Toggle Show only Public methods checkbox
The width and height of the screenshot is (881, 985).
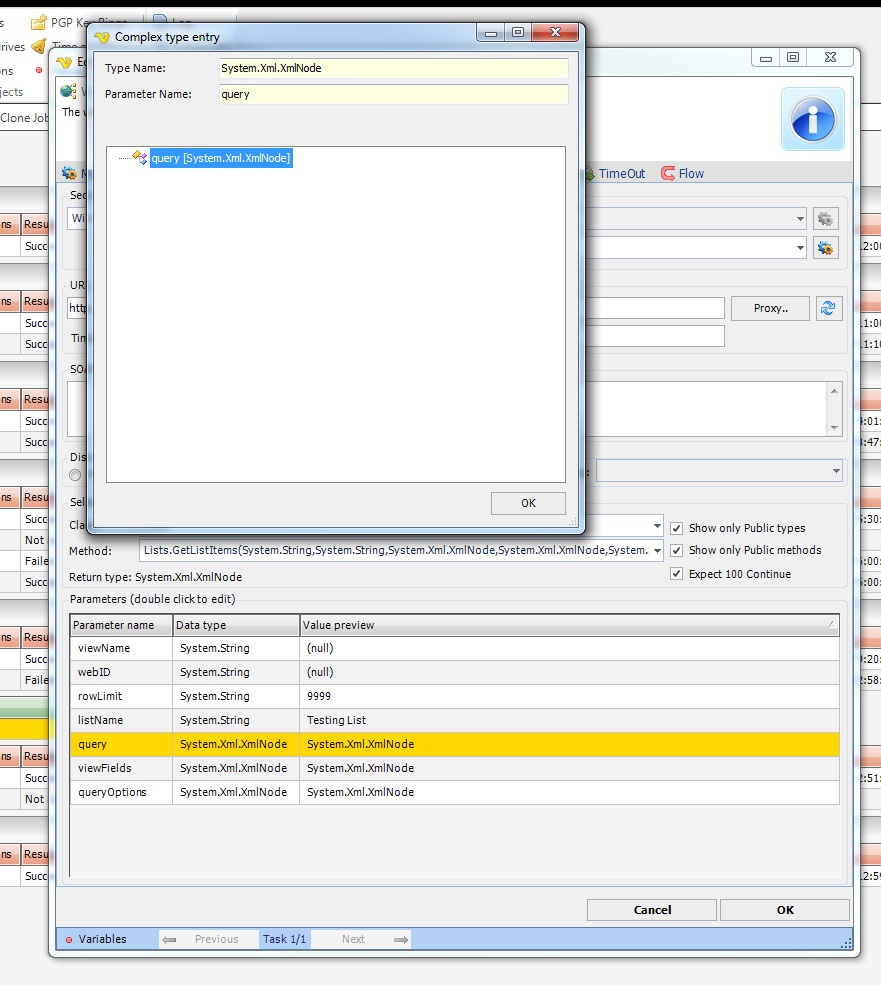click(677, 550)
